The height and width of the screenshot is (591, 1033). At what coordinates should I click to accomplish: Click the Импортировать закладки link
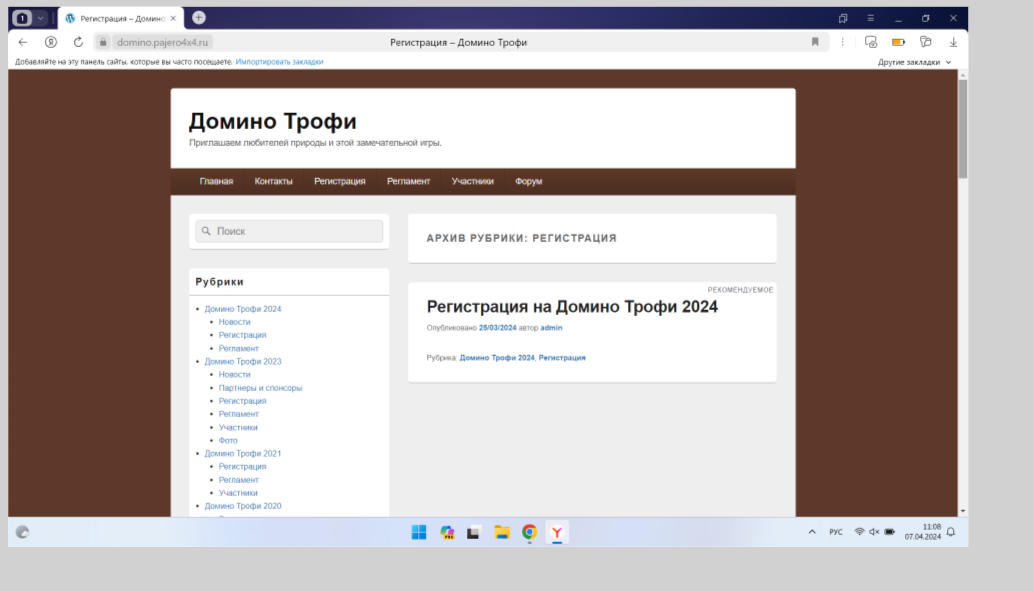point(279,62)
